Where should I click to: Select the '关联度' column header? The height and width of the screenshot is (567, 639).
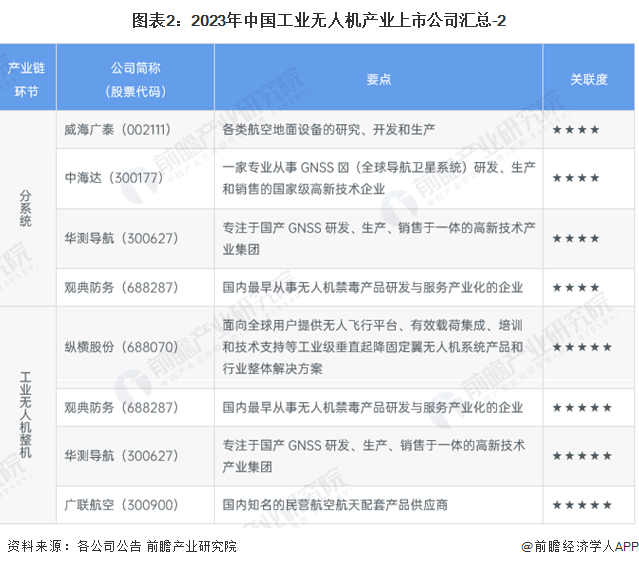[x=589, y=79]
